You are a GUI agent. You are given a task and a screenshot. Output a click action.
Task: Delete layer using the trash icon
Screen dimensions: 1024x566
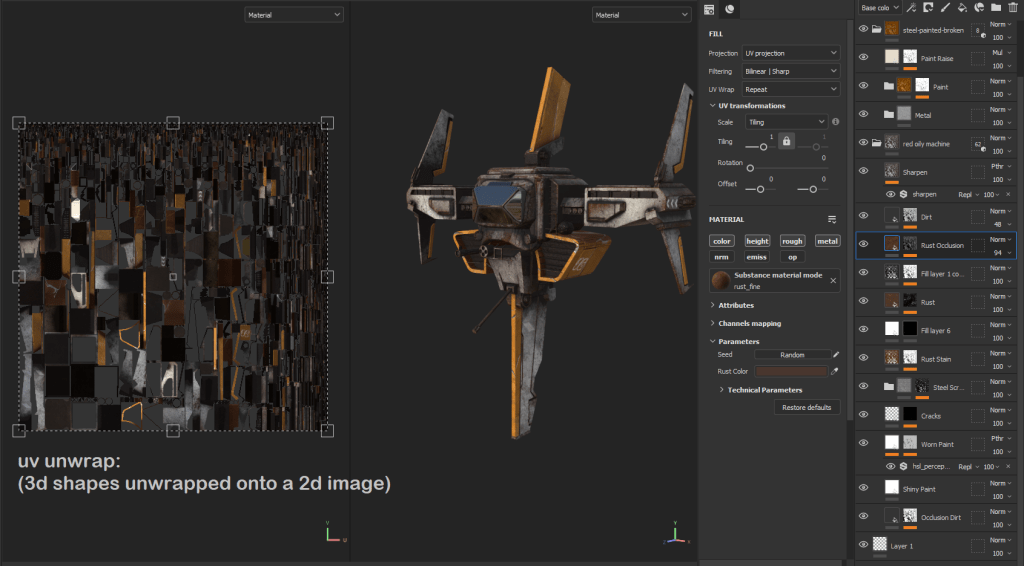1013,8
